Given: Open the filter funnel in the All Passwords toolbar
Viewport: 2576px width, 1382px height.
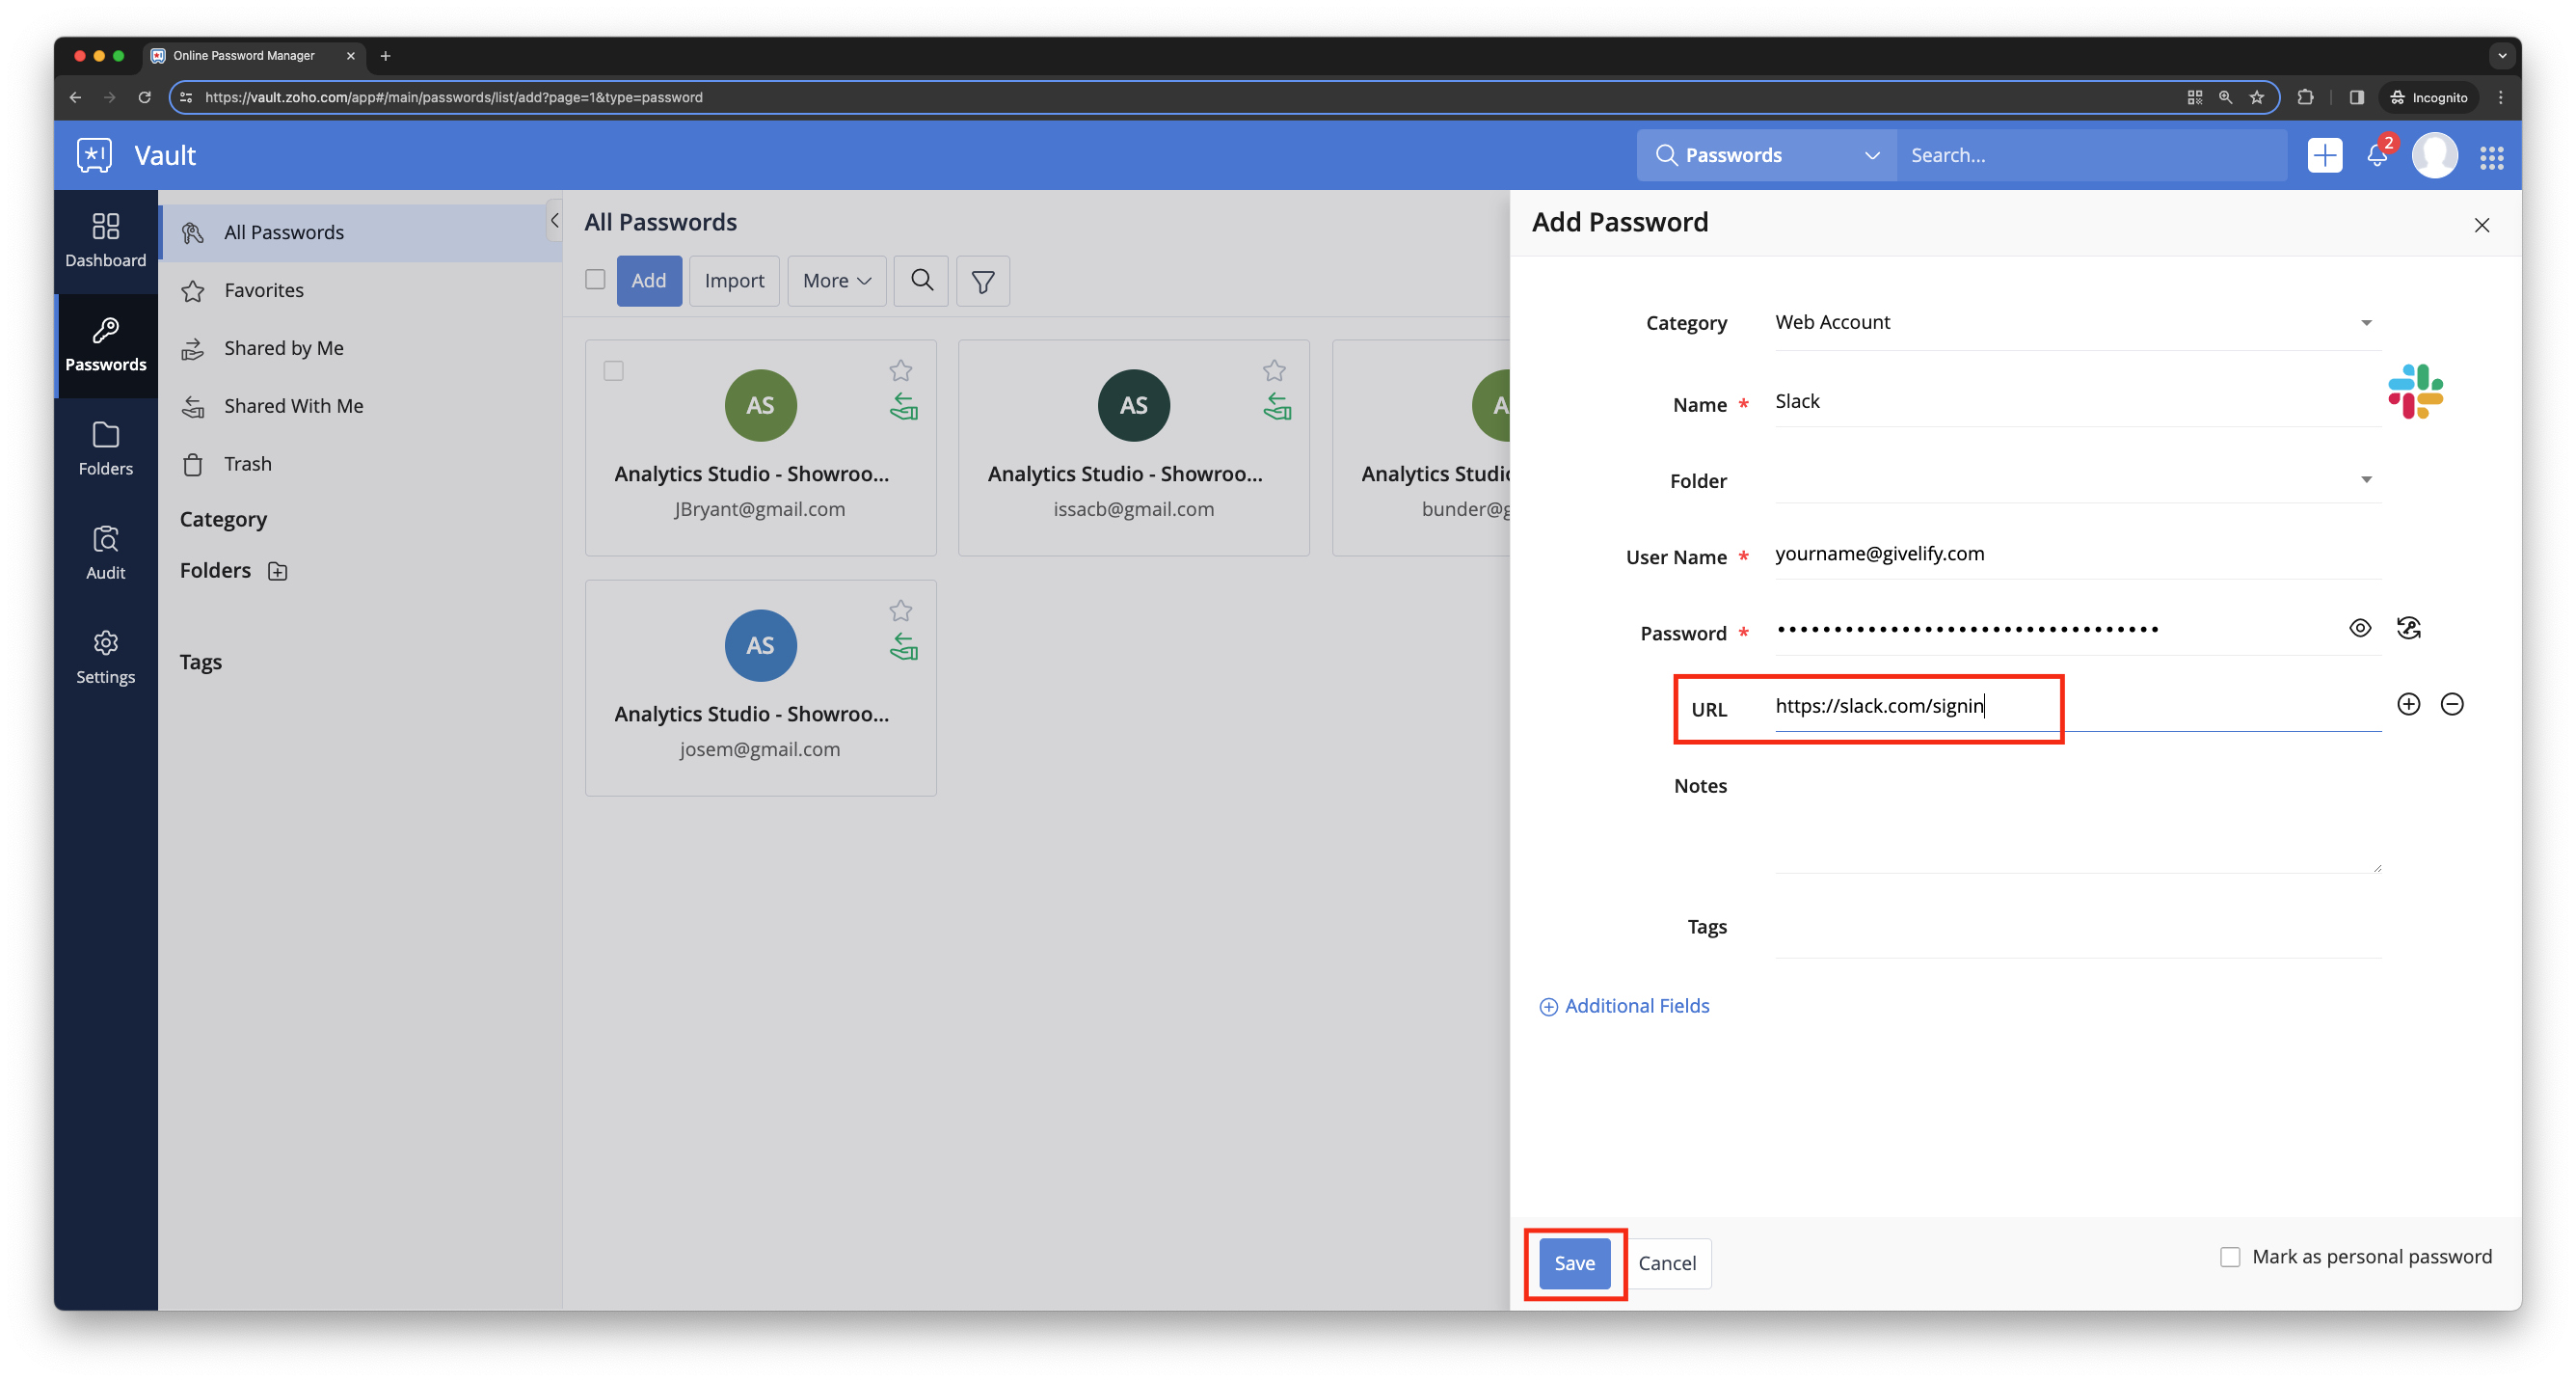Looking at the screenshot, I should click(x=982, y=280).
